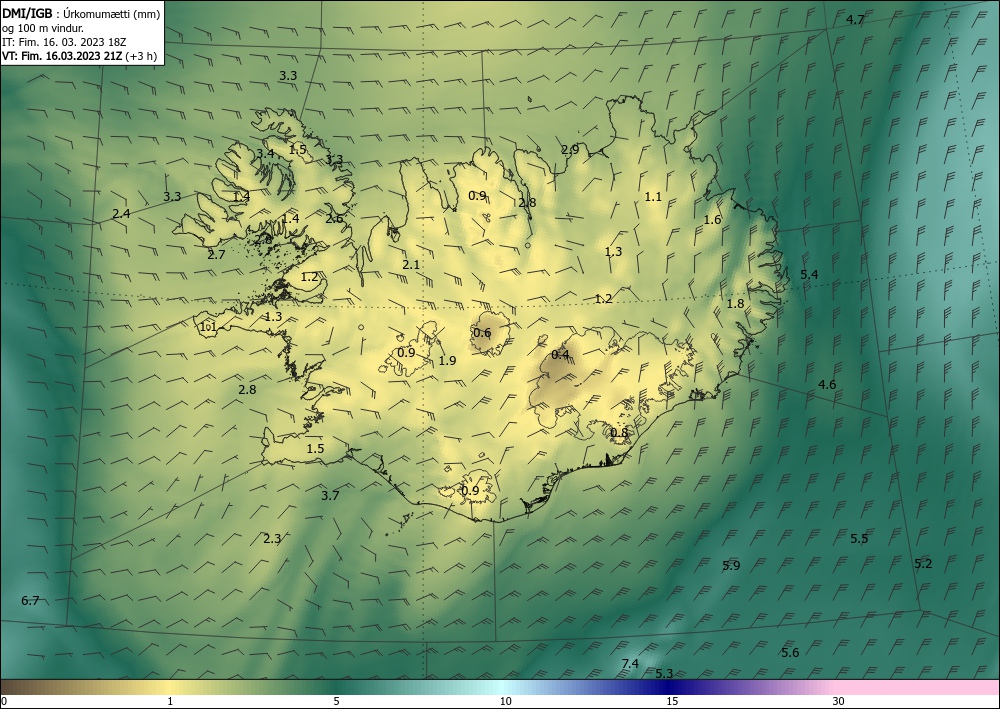Click the 5.9 precipitation value

(731, 566)
